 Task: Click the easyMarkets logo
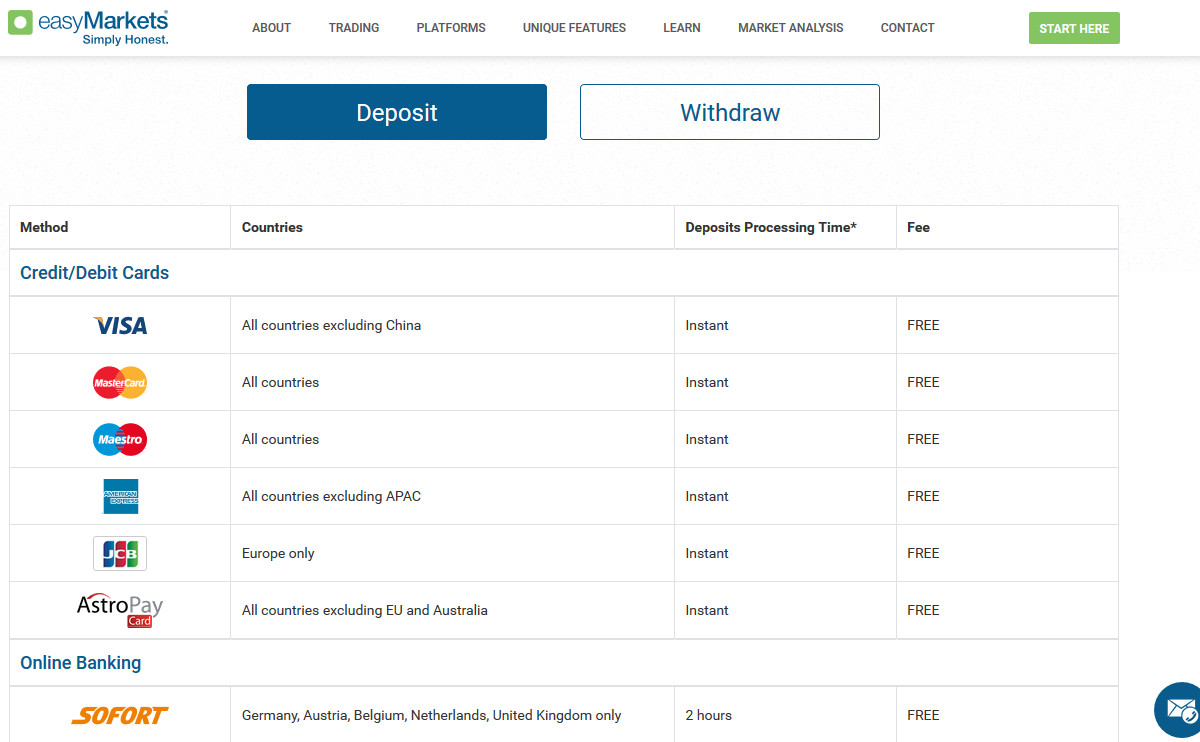[88, 27]
